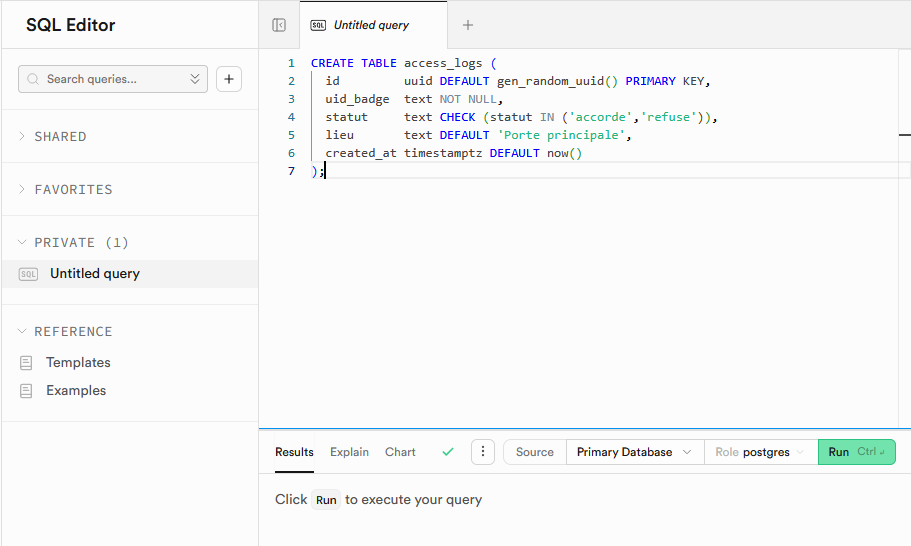Viewport: 911px width, 546px height.
Task: Open the Primary Database dropdown
Action: [635, 452]
